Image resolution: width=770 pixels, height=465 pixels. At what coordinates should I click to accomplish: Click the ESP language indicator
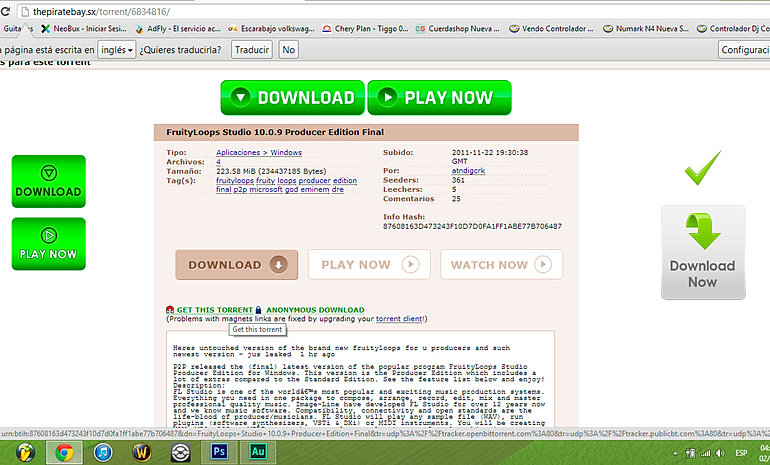742,453
